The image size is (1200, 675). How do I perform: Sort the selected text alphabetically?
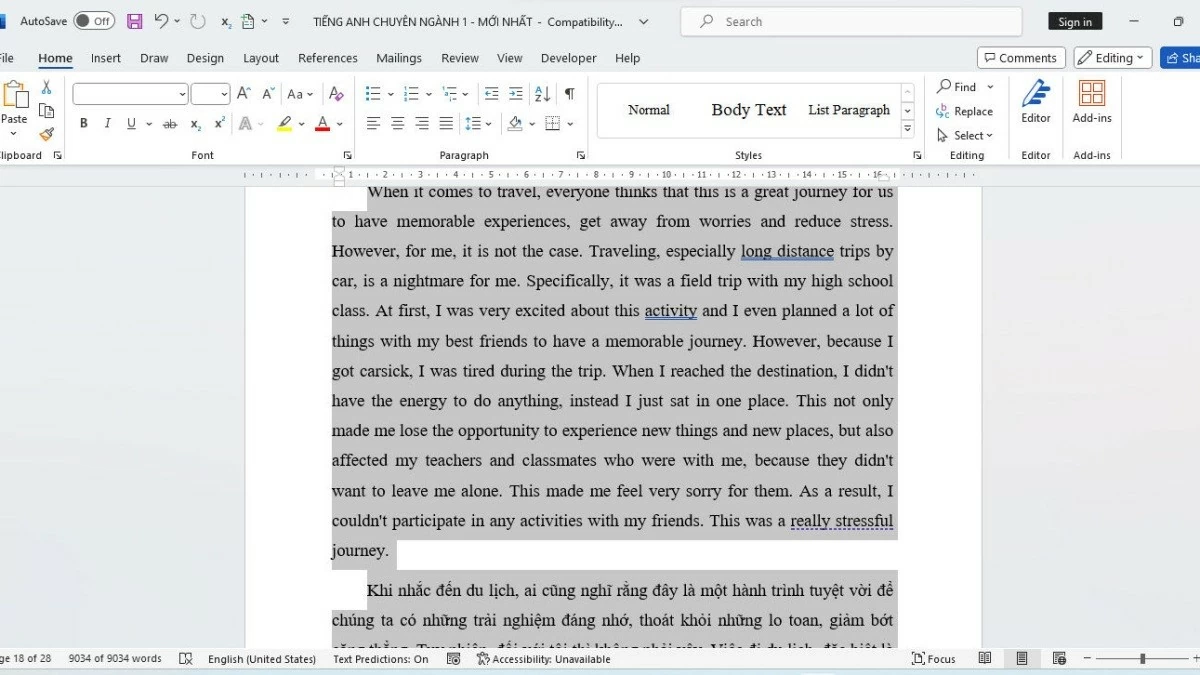point(542,94)
